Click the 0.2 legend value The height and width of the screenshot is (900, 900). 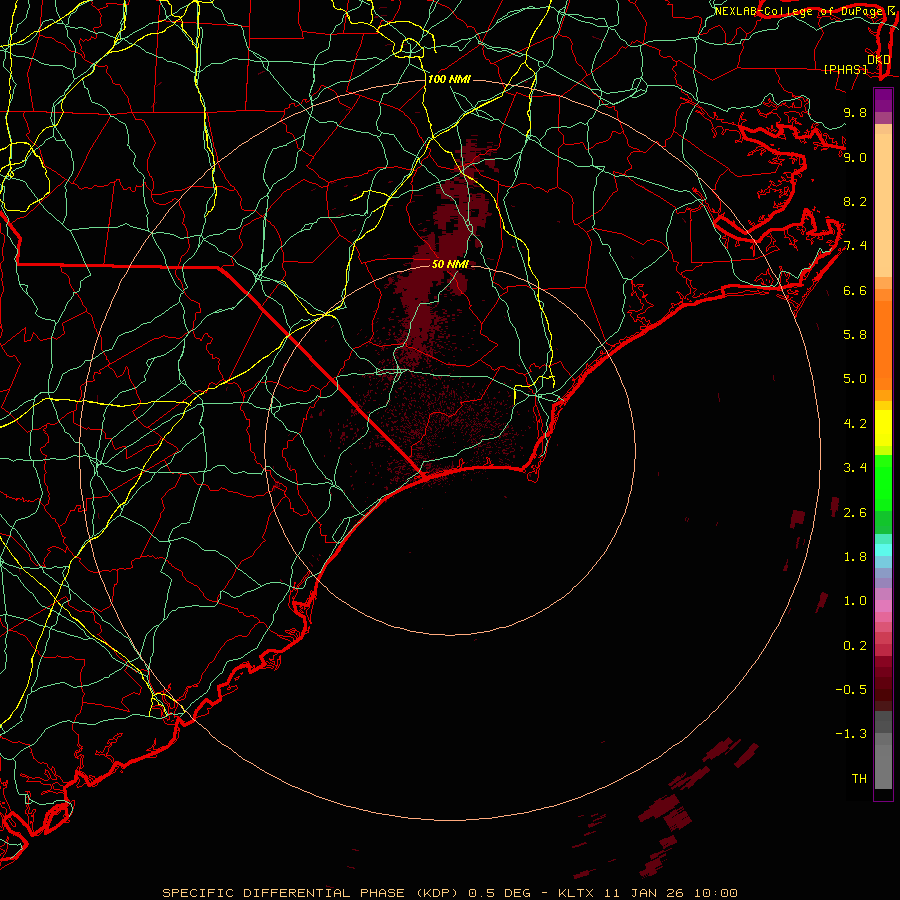(x=855, y=646)
